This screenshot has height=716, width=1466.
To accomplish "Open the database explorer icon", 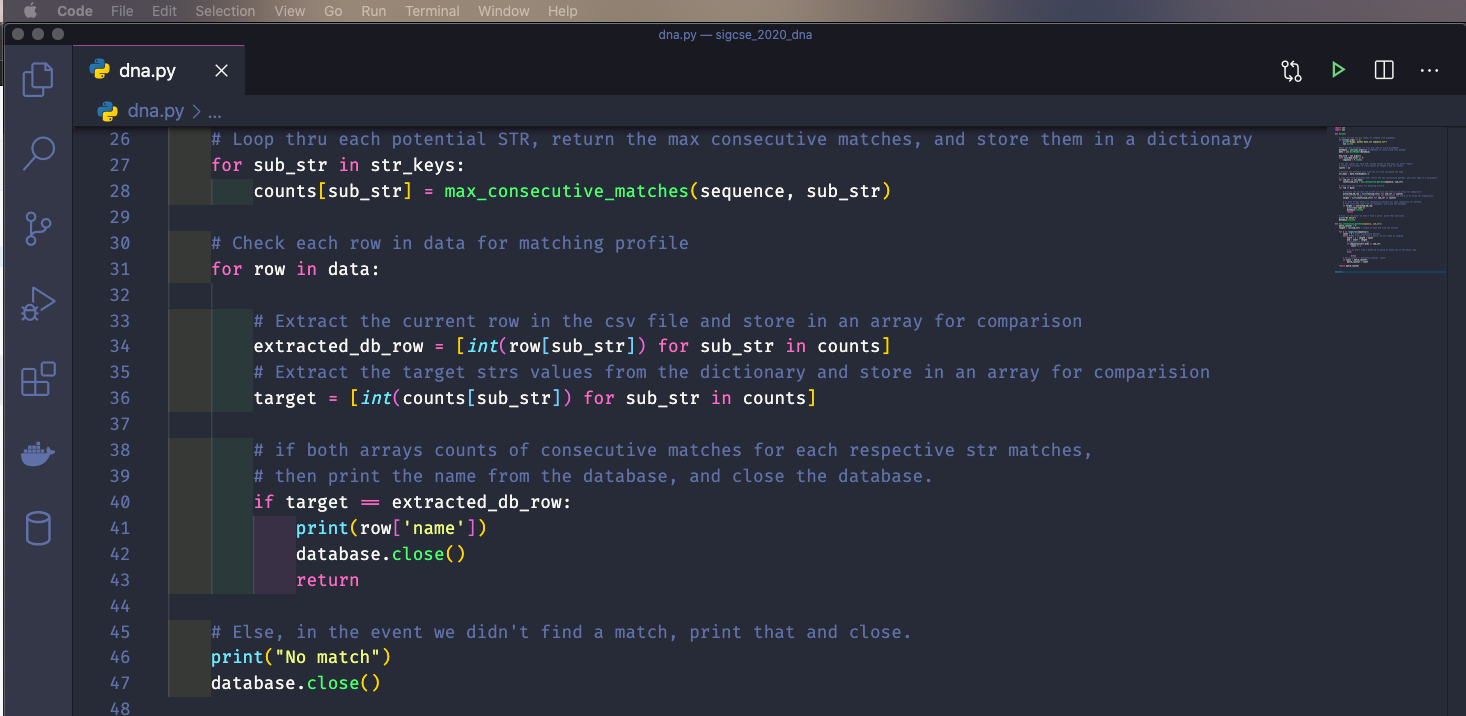I will [37, 528].
